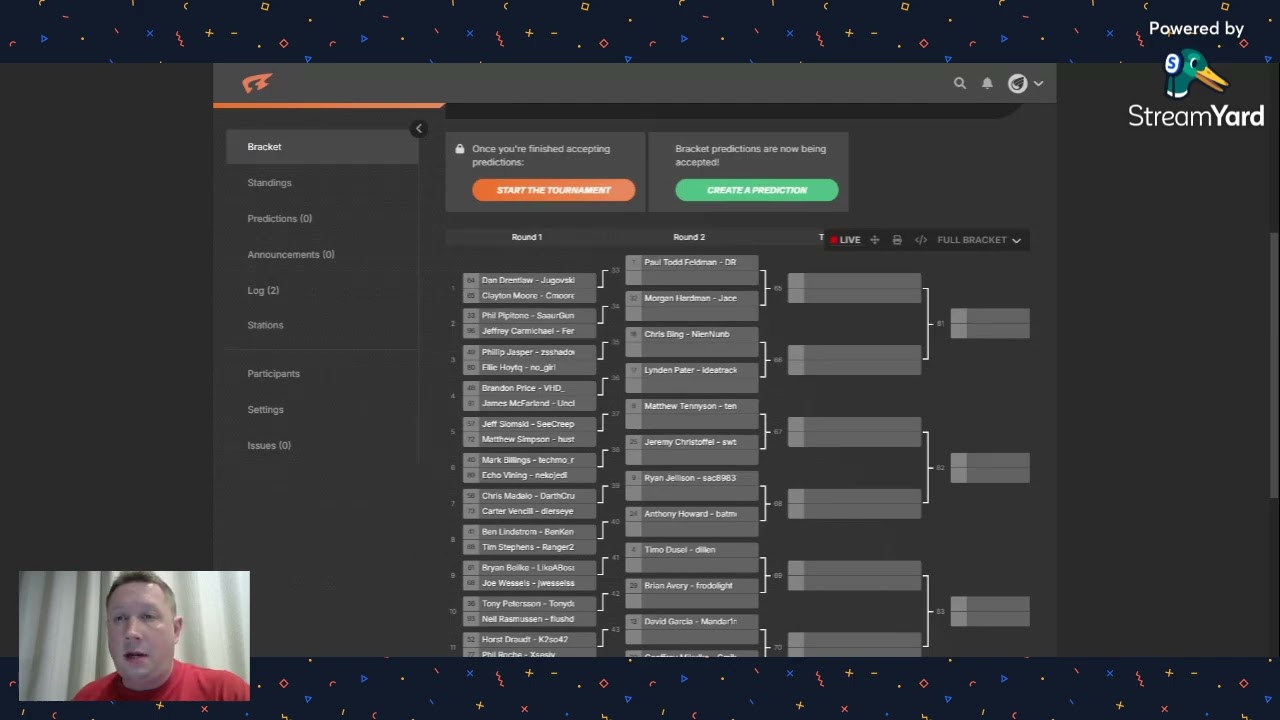
Task: Select Round 2 seed Brian Avery
Action: click(692, 586)
